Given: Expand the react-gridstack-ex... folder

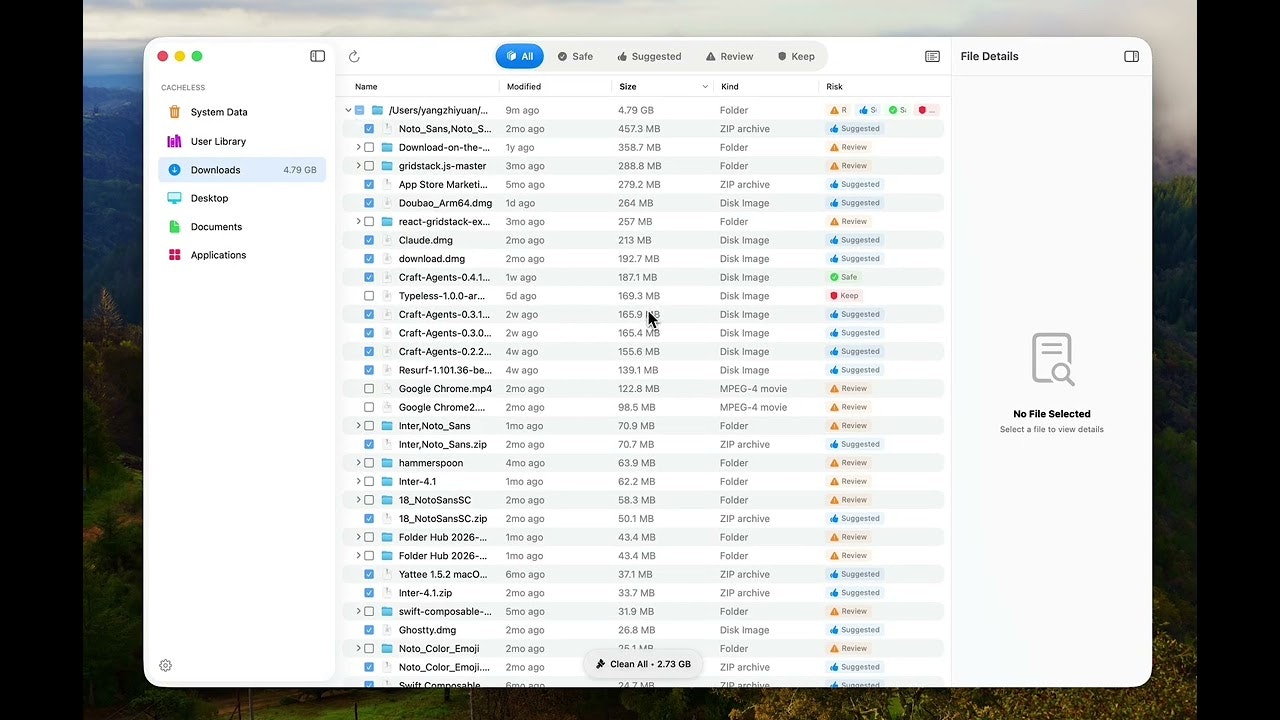Looking at the screenshot, I should (358, 222).
